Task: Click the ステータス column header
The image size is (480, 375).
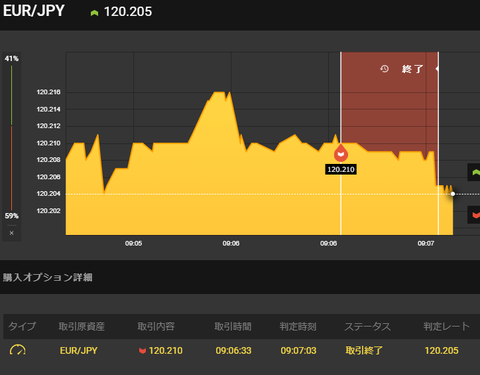Action: point(367,326)
